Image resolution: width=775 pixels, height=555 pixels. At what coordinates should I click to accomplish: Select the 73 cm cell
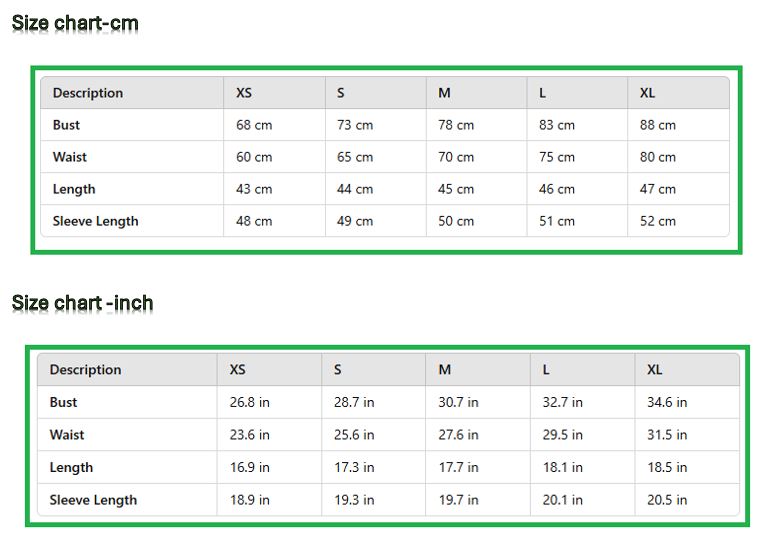[x=355, y=125]
